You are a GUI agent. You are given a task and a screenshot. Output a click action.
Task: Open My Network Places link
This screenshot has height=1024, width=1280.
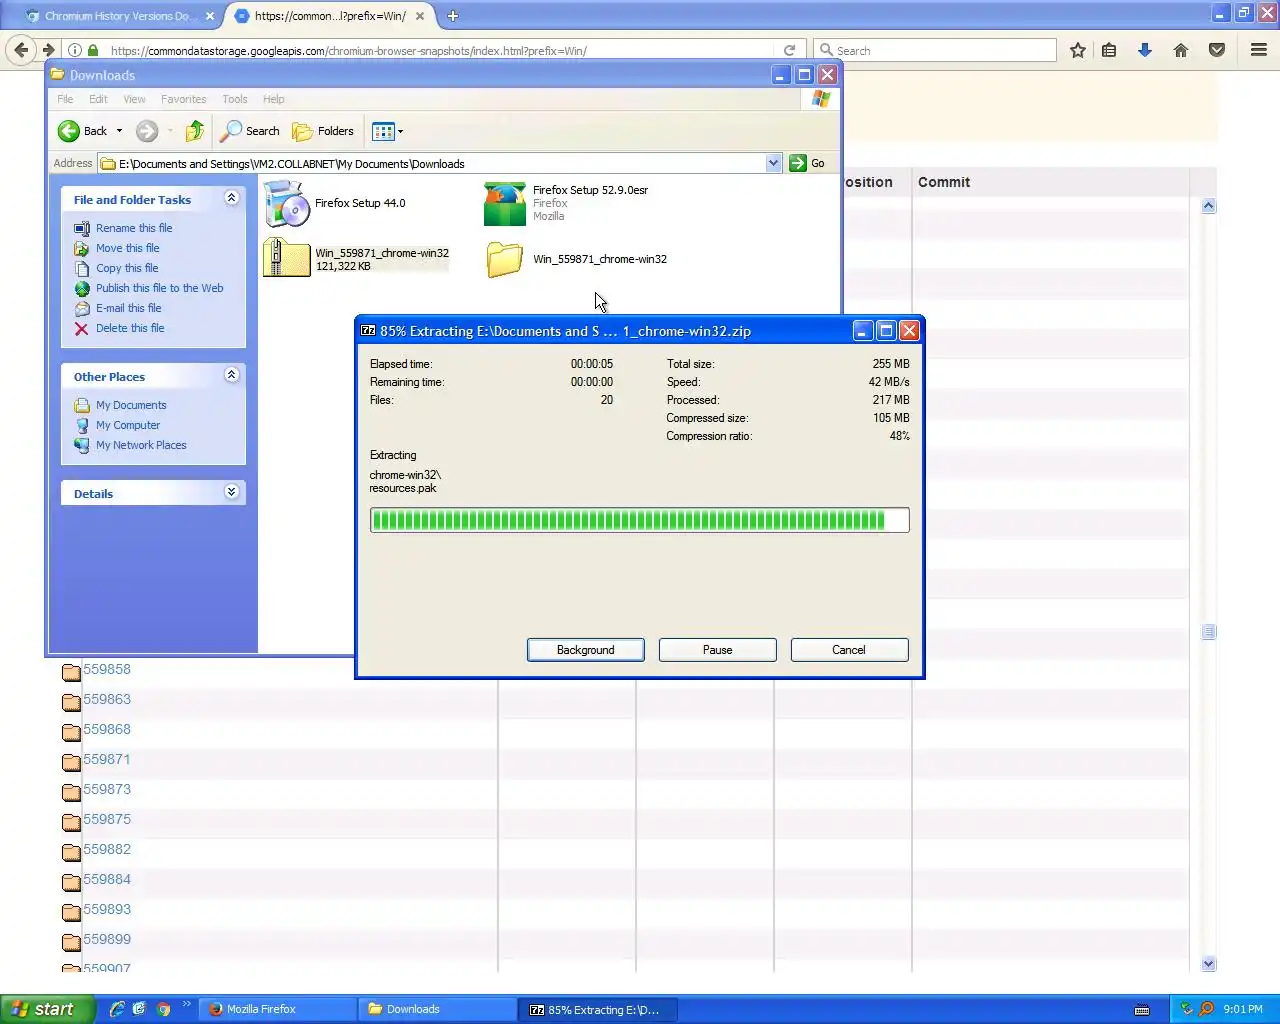(141, 445)
